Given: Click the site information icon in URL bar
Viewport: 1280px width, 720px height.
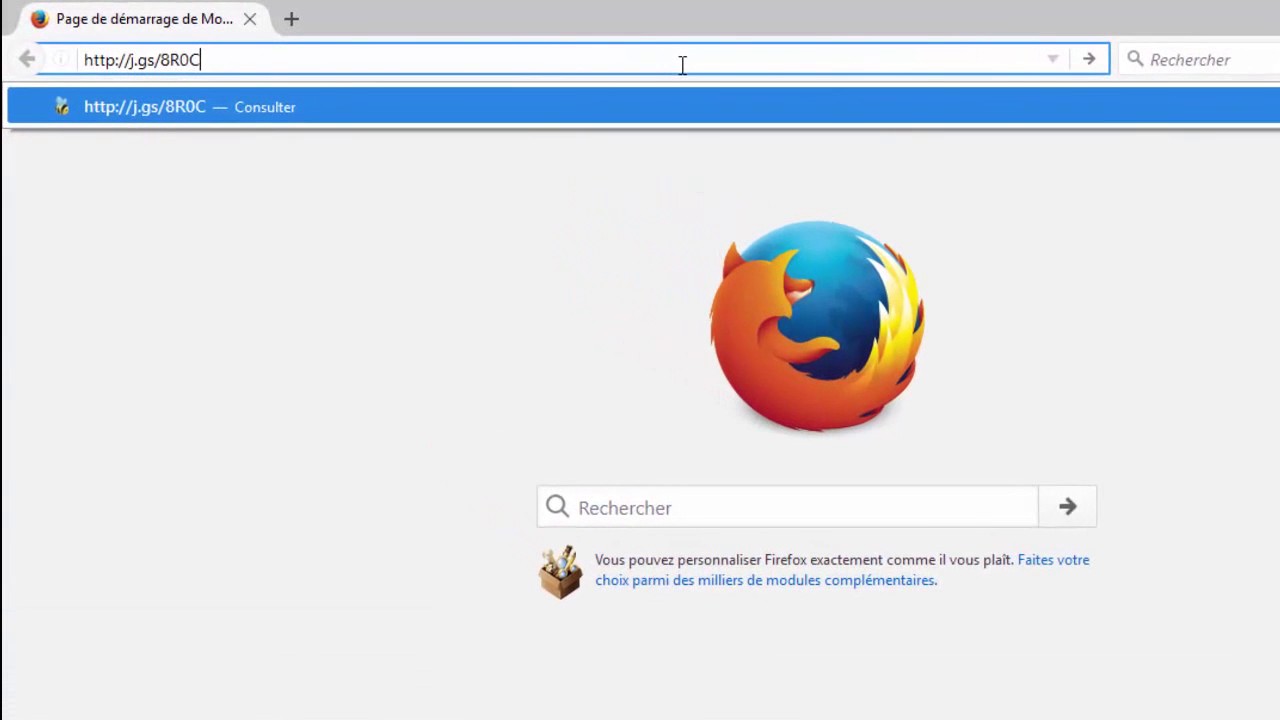Looking at the screenshot, I should 61,59.
